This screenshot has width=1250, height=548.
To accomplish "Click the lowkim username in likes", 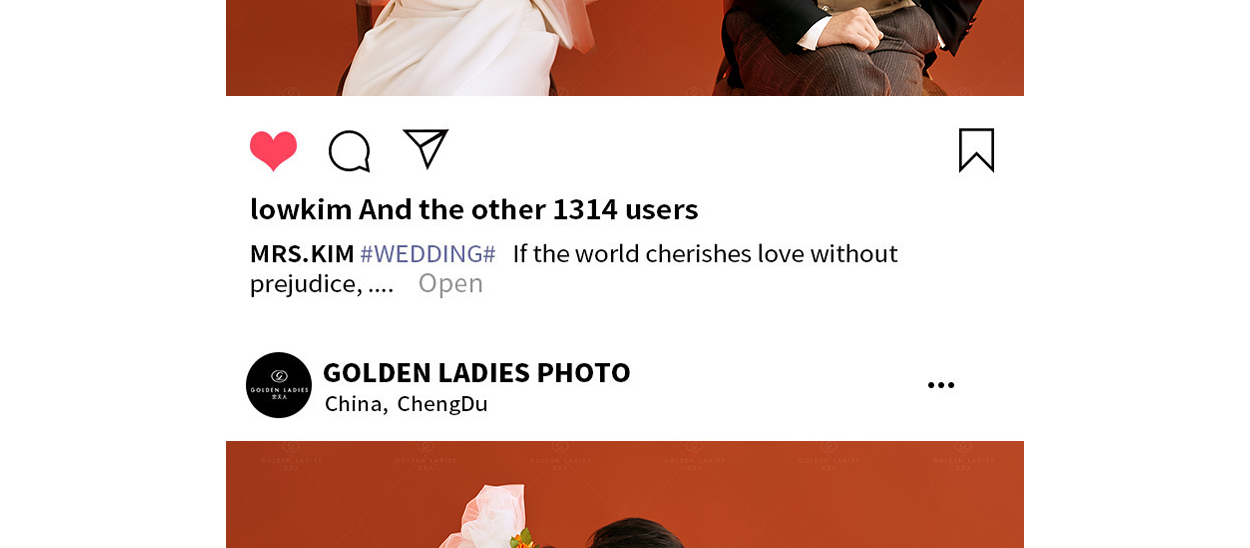I will click(301, 209).
